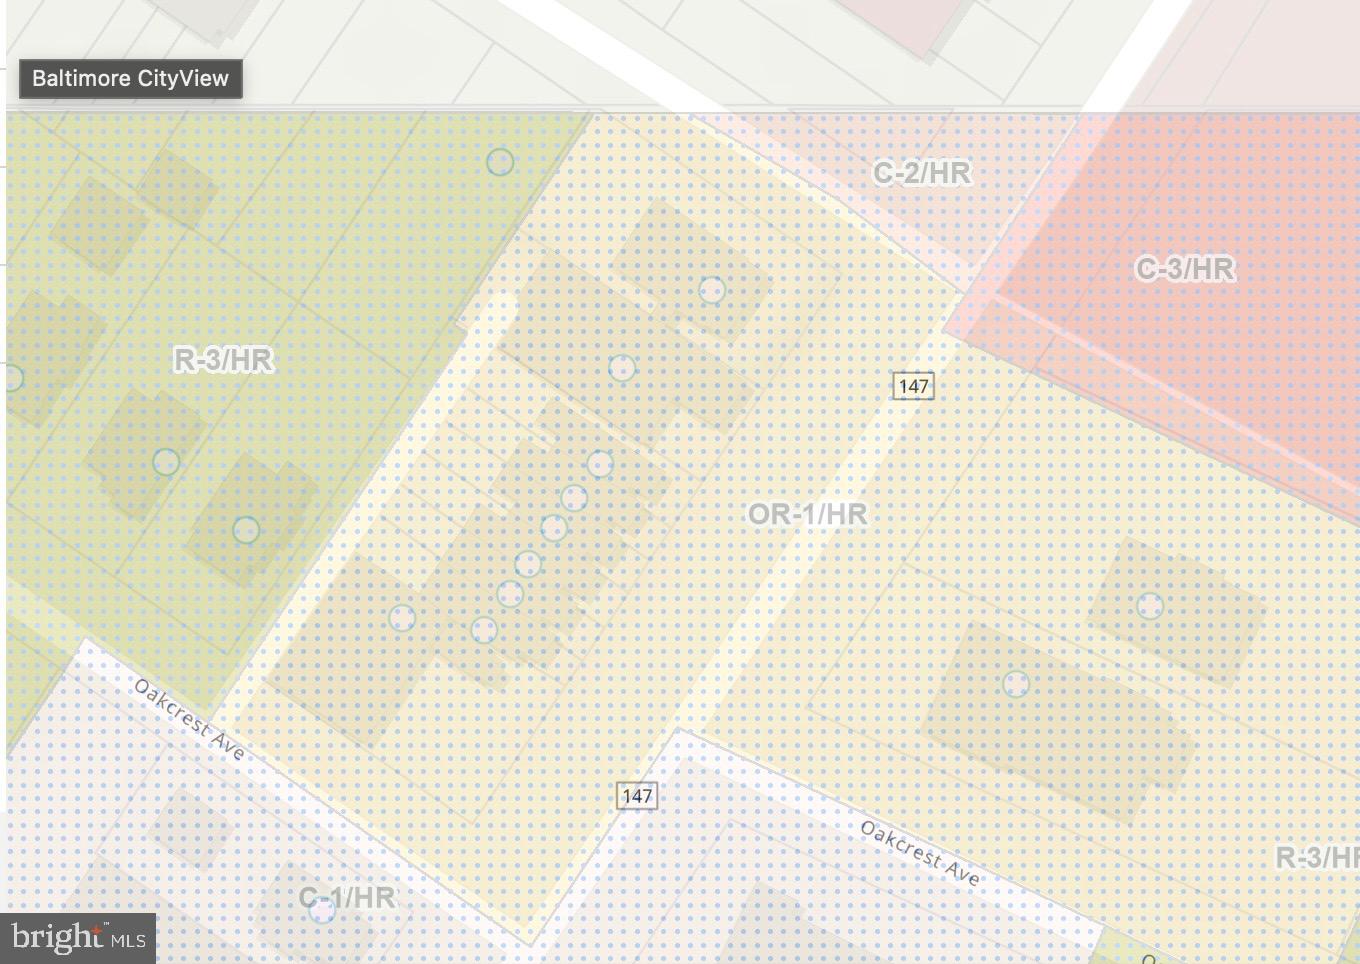Click the C-2/HR zoning label

pyautogui.click(x=921, y=173)
